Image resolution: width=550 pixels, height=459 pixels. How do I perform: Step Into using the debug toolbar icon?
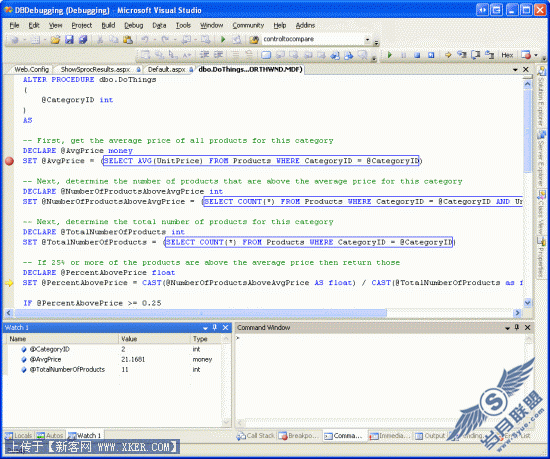point(462,55)
